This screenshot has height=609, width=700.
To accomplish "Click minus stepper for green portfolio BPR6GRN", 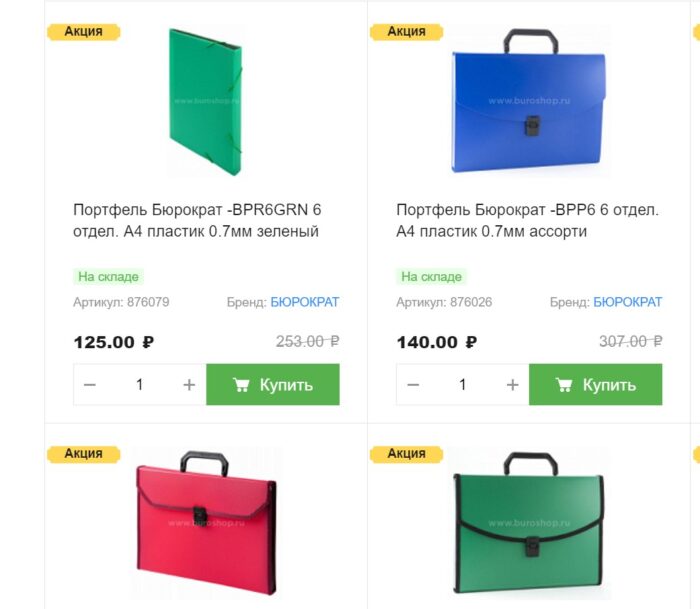I will 90,384.
